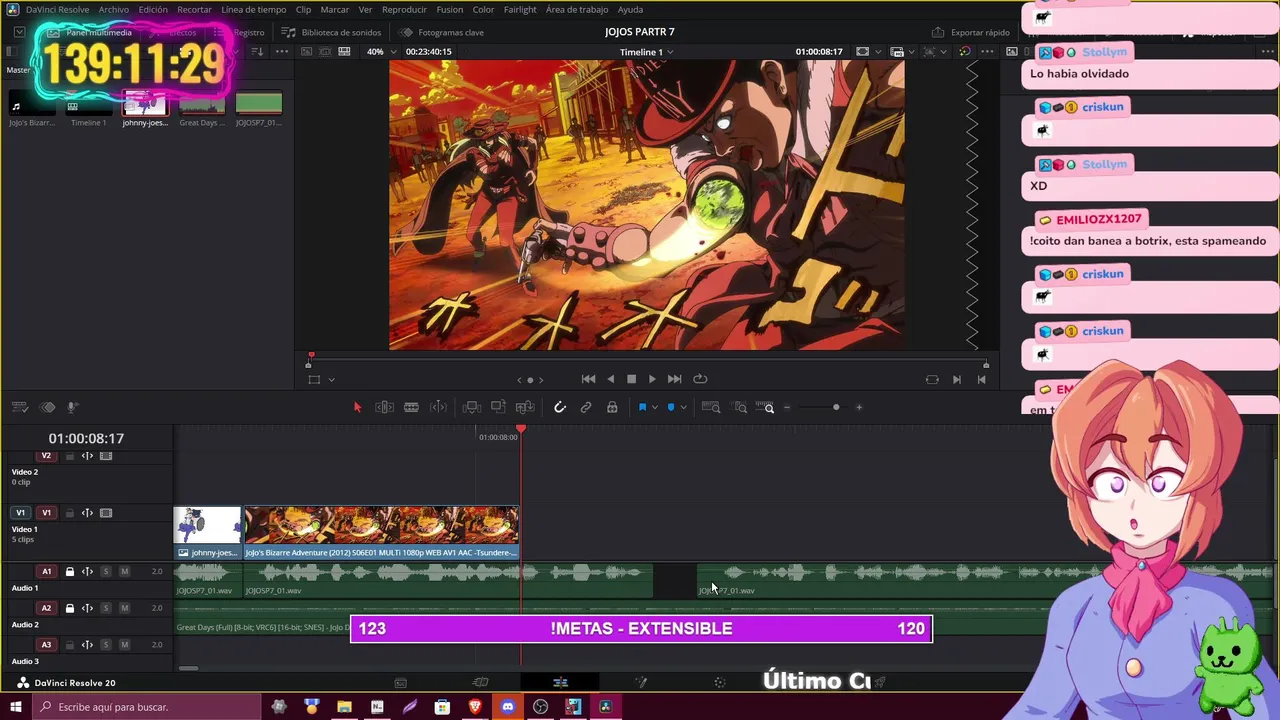Go to last frame in viewer
Viewport: 1280px width, 720px height.
click(x=674, y=379)
